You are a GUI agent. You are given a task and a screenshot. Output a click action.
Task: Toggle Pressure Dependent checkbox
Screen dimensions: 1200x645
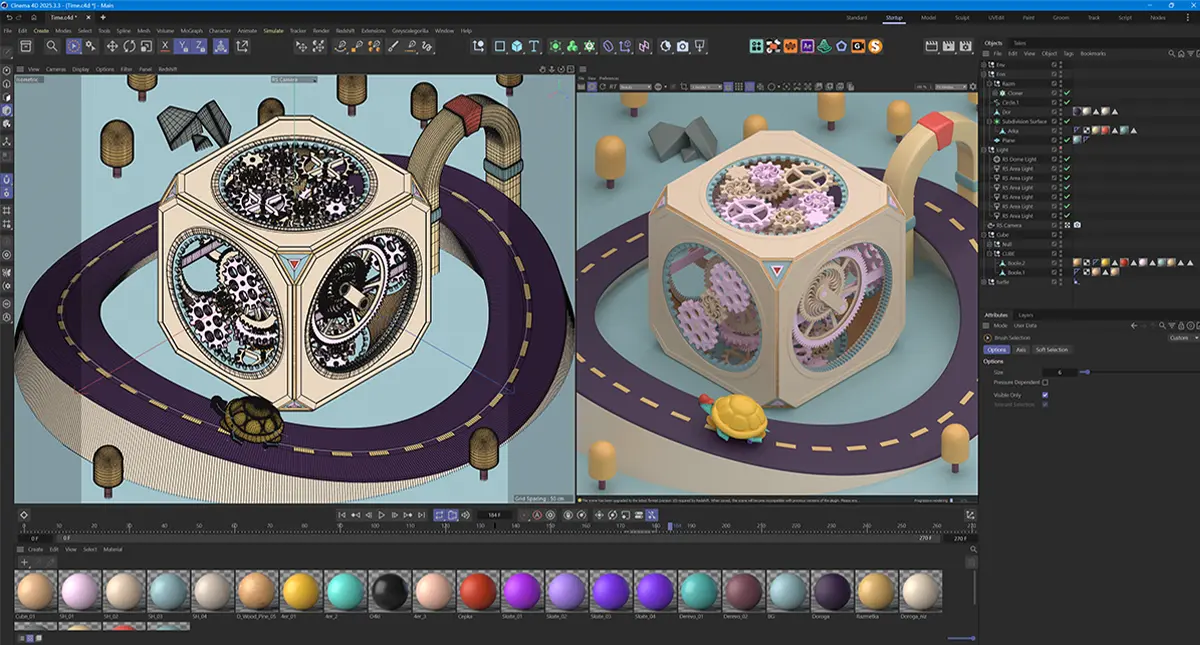(1045, 382)
